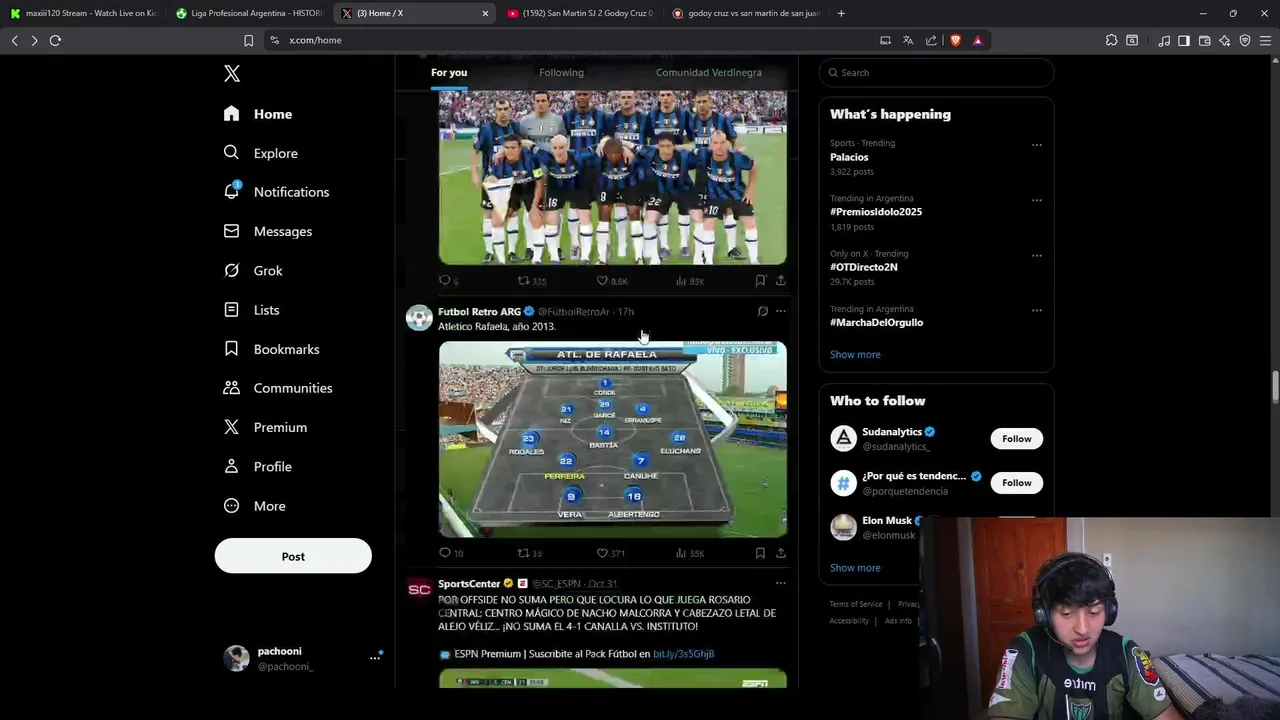Open the Brave Wallet icon
The width and height of the screenshot is (1280, 720).
click(1204, 40)
